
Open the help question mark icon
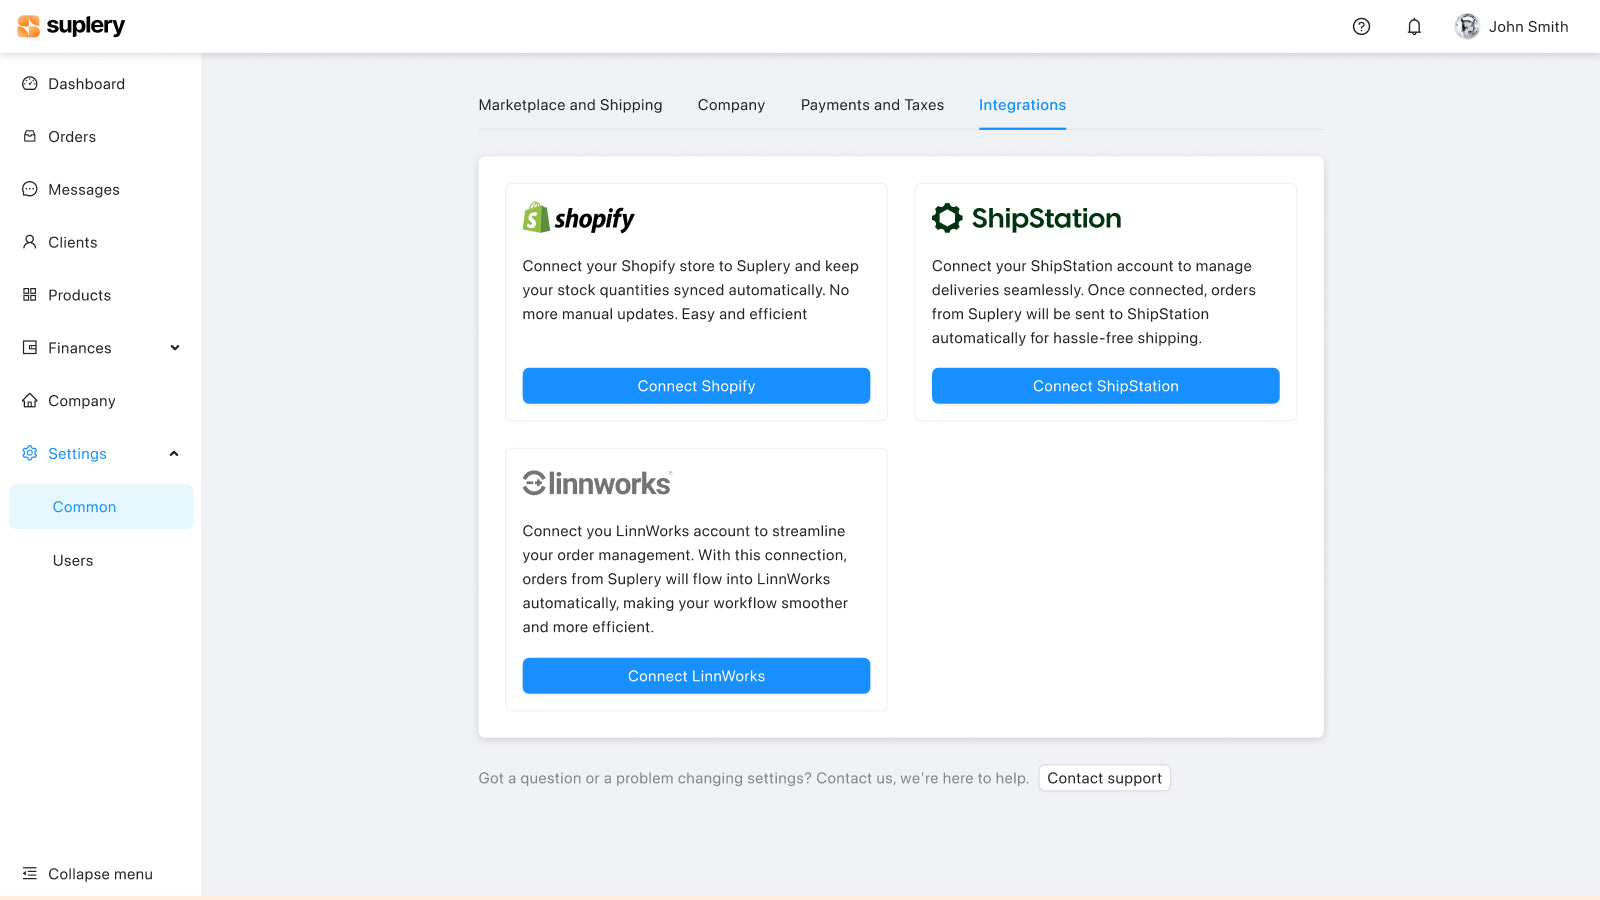[x=1361, y=27]
